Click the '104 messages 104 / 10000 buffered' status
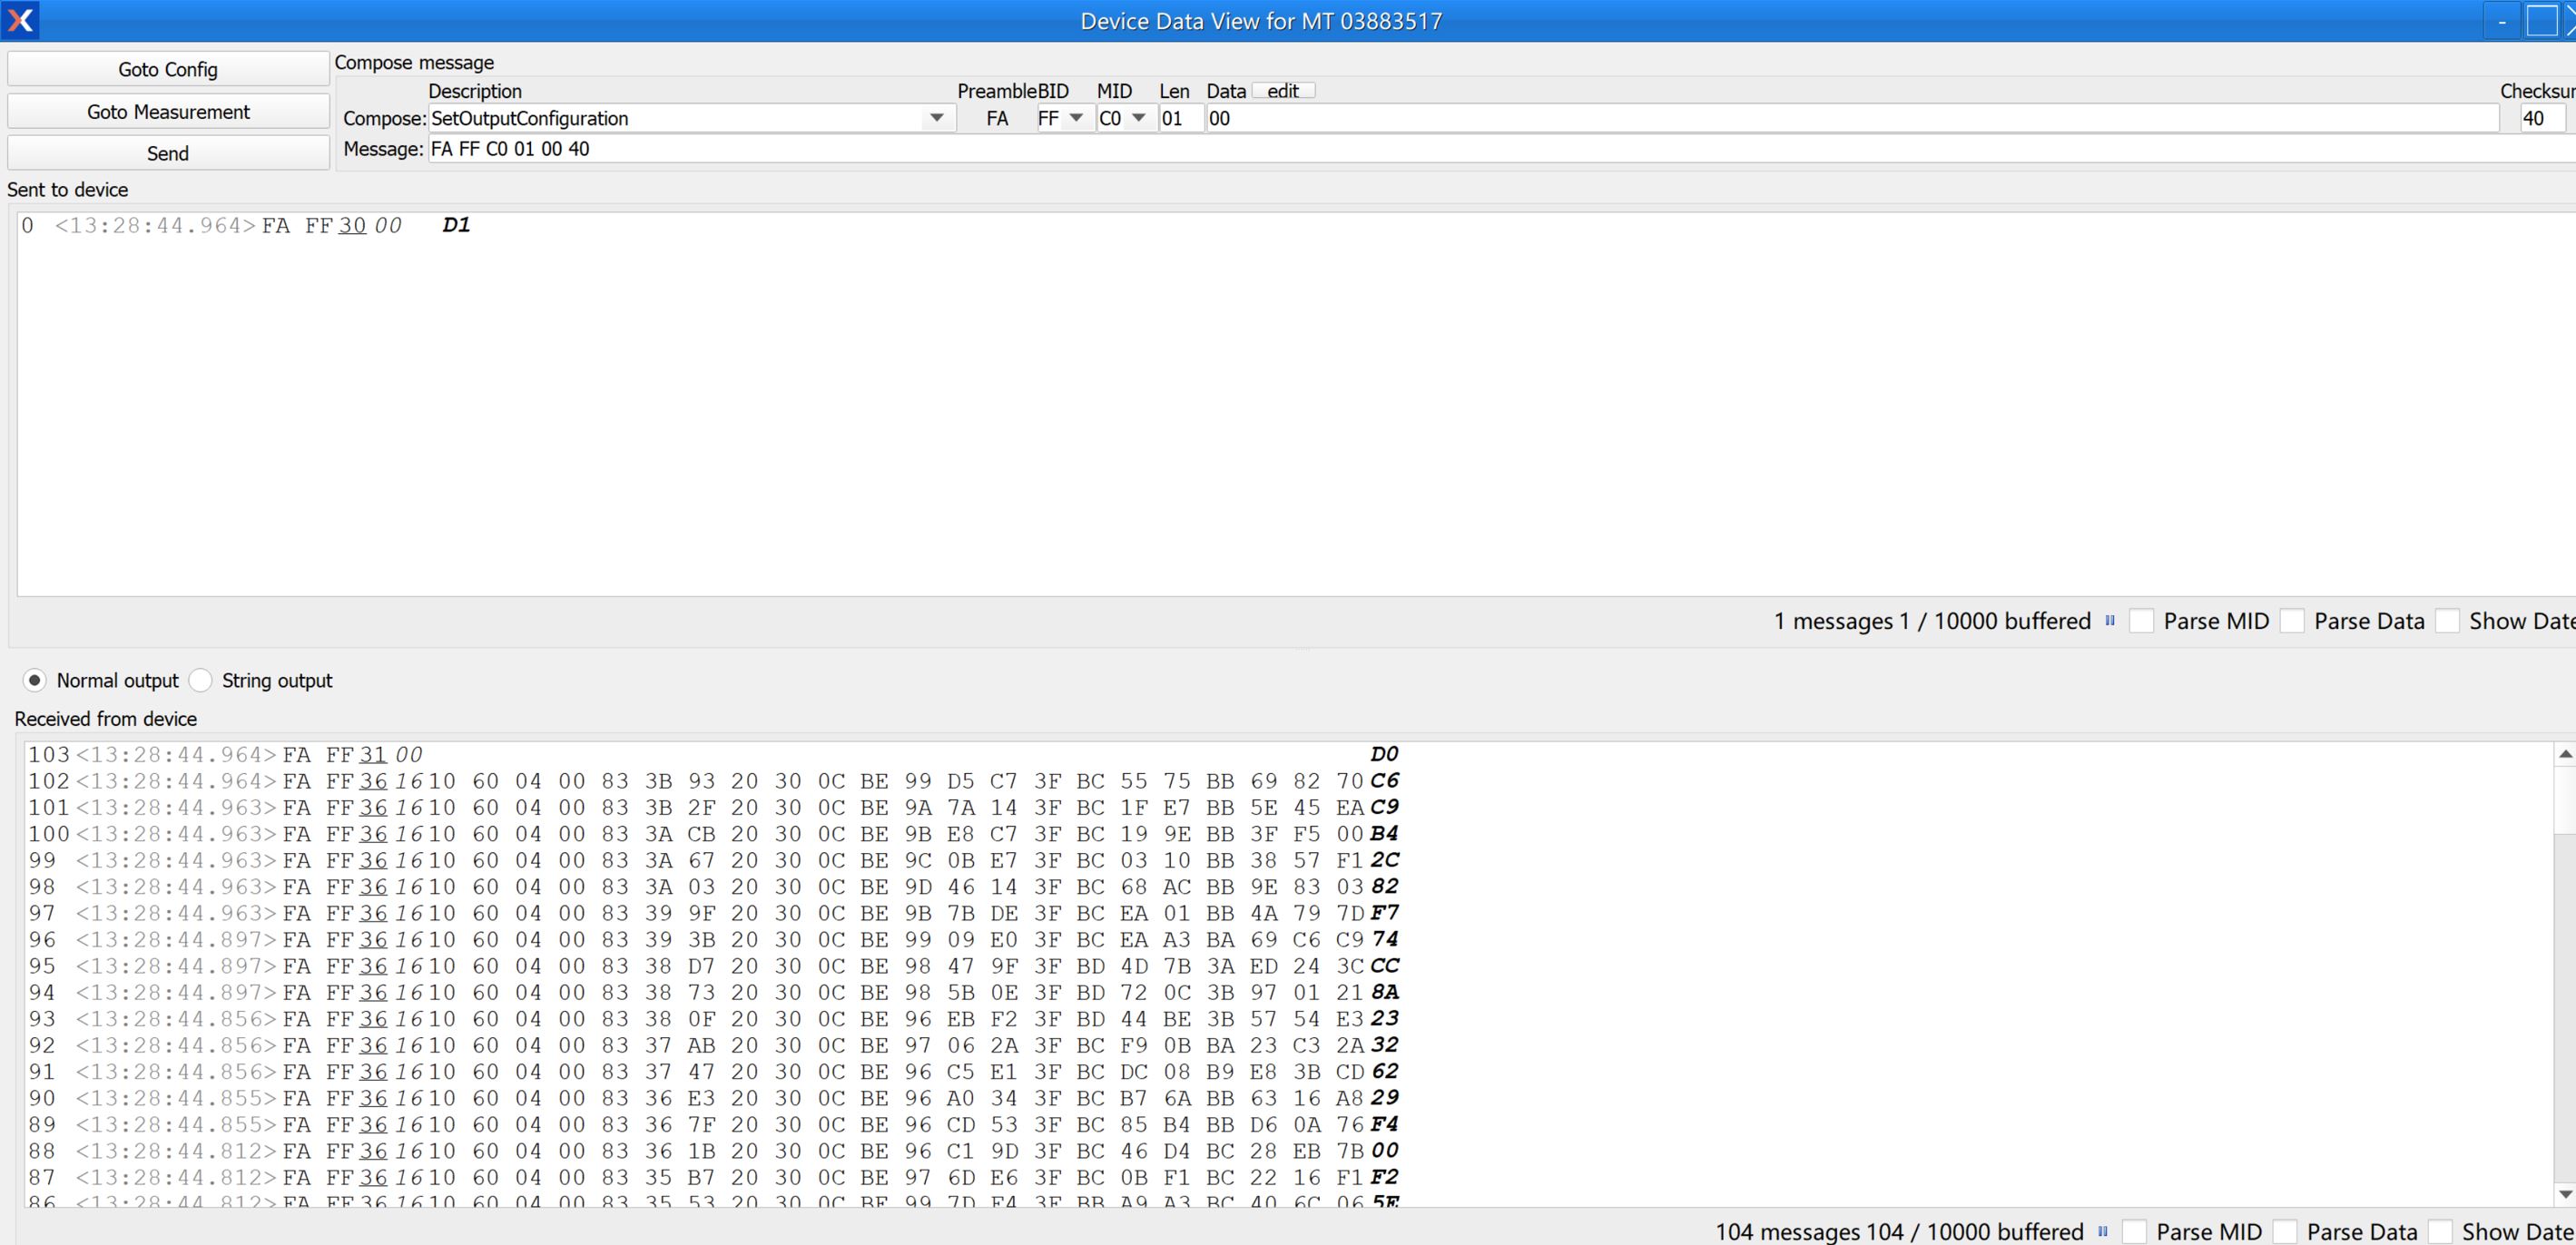The image size is (2576, 1245). click(x=1900, y=1232)
